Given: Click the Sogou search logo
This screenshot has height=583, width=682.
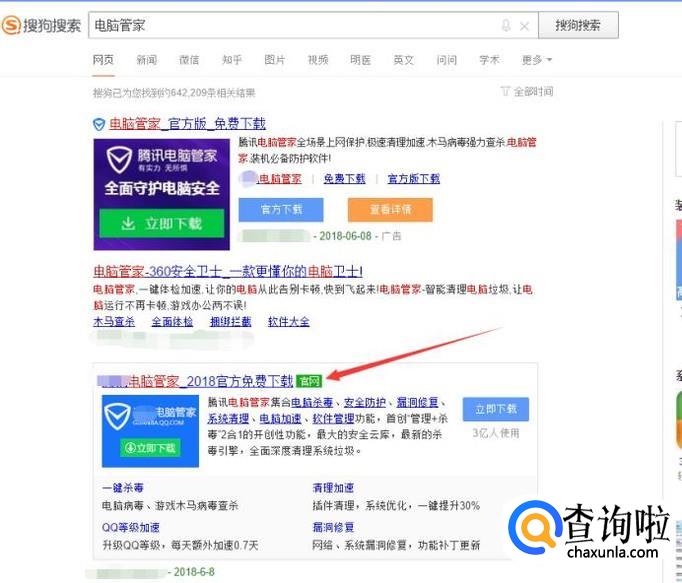Looking at the screenshot, I should click(41, 25).
